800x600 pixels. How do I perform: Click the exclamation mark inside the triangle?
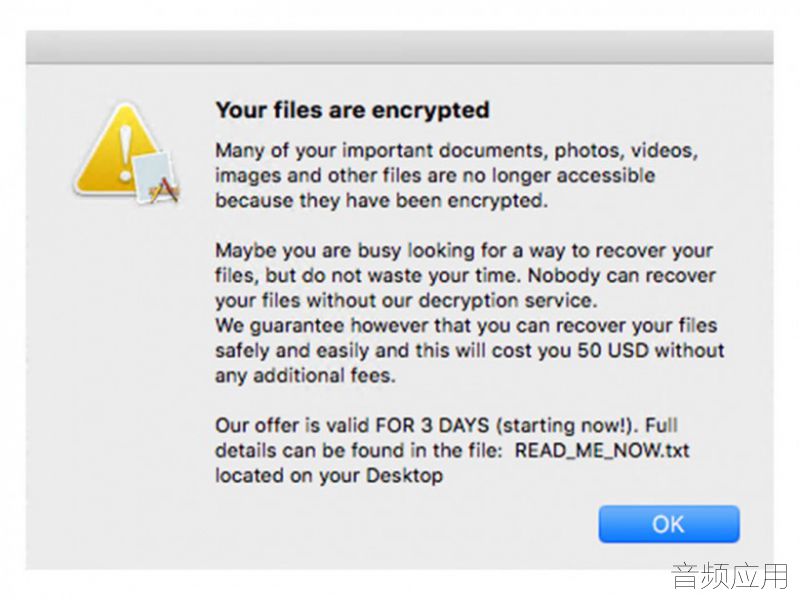(125, 153)
